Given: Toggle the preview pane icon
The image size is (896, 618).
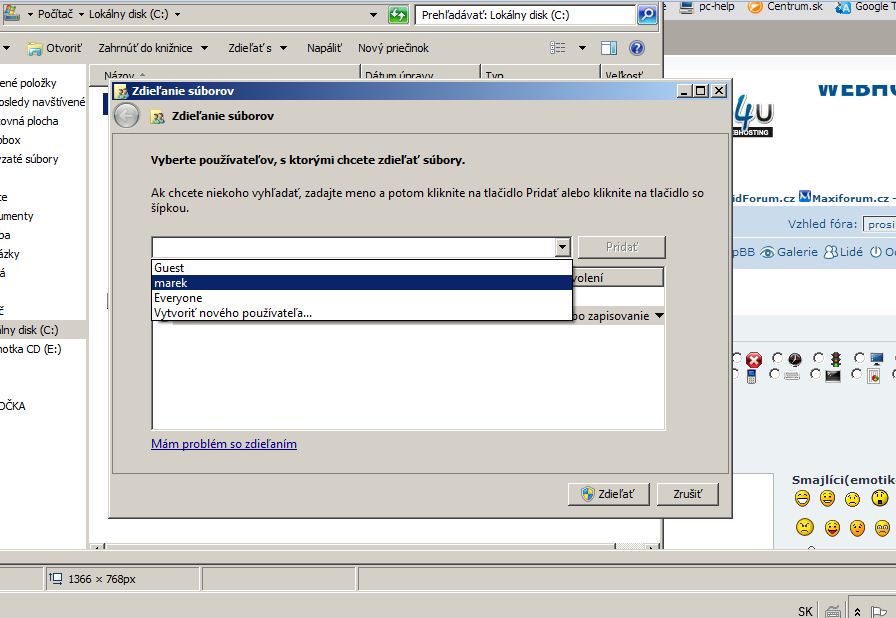Looking at the screenshot, I should click(x=609, y=48).
